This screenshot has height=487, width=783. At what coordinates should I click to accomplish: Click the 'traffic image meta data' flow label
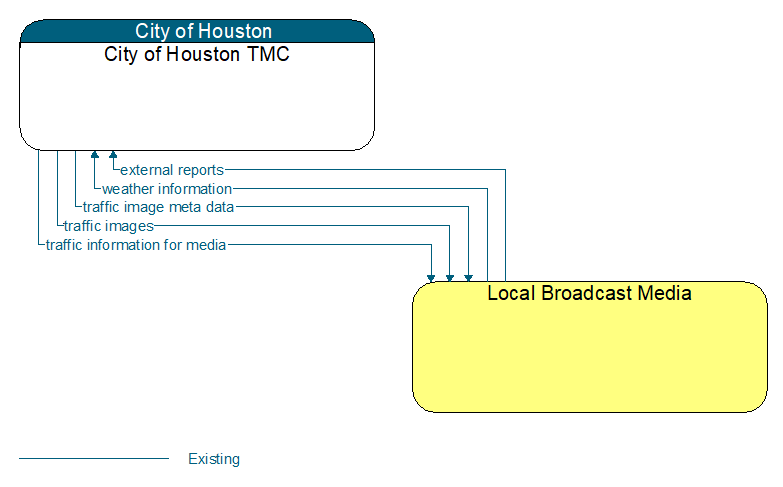pos(158,207)
